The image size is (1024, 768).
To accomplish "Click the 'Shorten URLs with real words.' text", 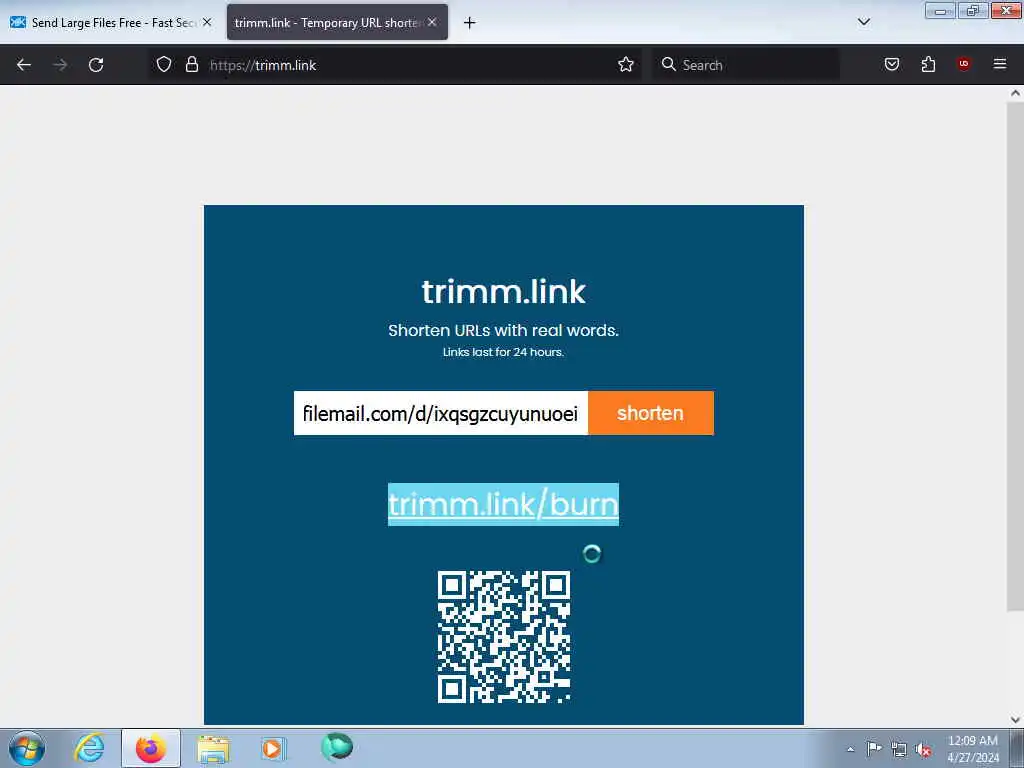I will (x=504, y=330).
